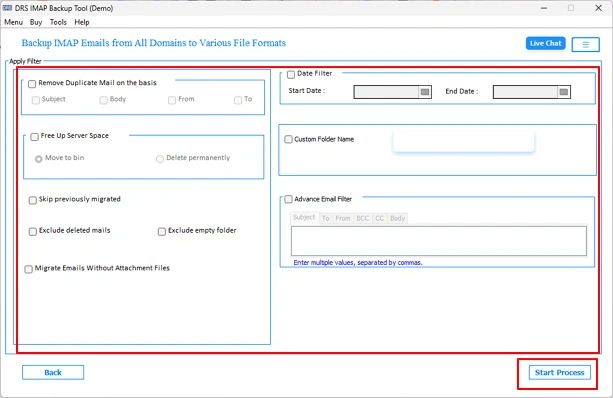Screen dimensions: 613x398
Task: Switch to the Subject filter tab
Action: pos(304,217)
